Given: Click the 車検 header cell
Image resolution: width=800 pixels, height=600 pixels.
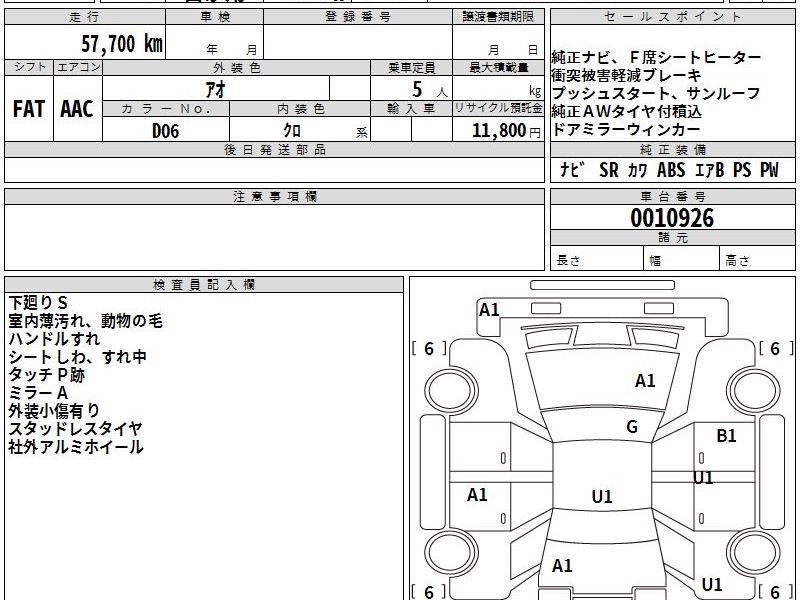Looking at the screenshot, I should [x=215, y=17].
